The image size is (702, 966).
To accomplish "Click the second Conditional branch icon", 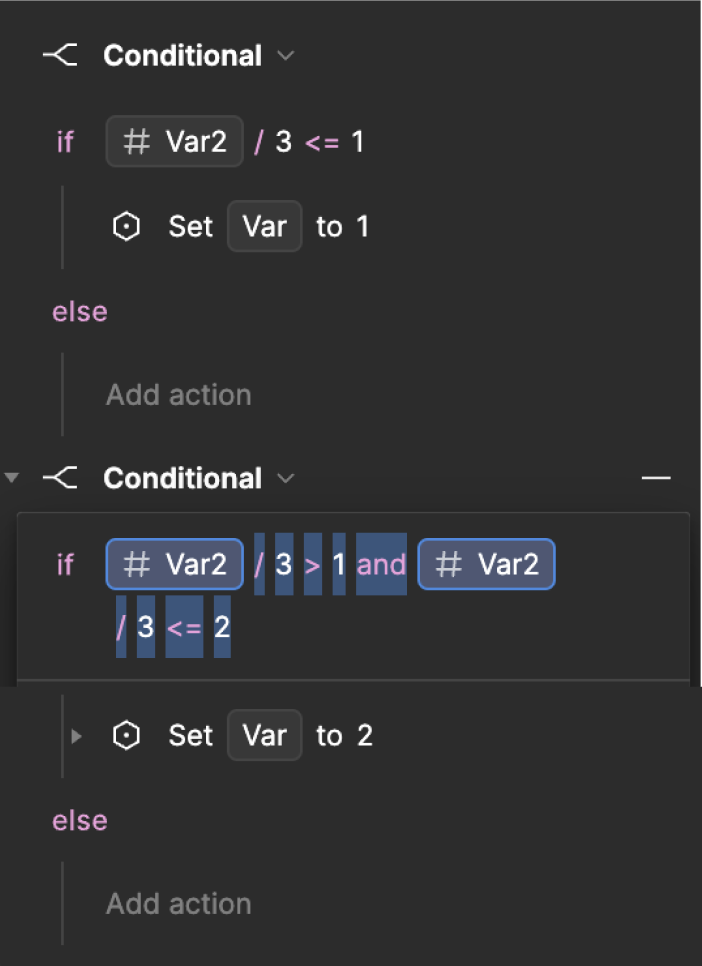I will click(60, 478).
